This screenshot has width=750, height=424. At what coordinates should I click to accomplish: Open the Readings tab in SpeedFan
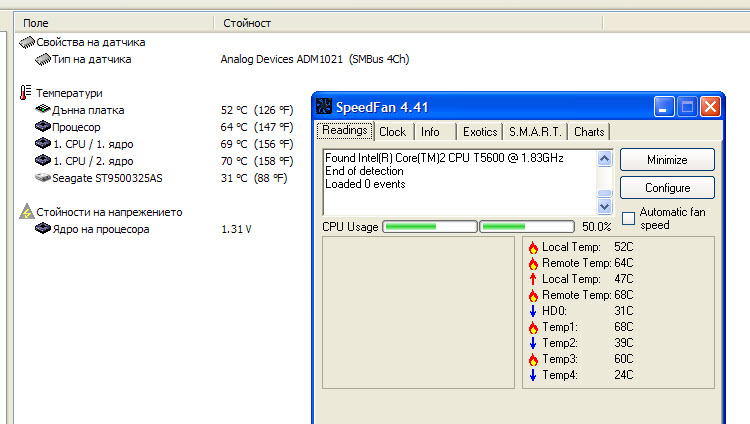point(344,131)
